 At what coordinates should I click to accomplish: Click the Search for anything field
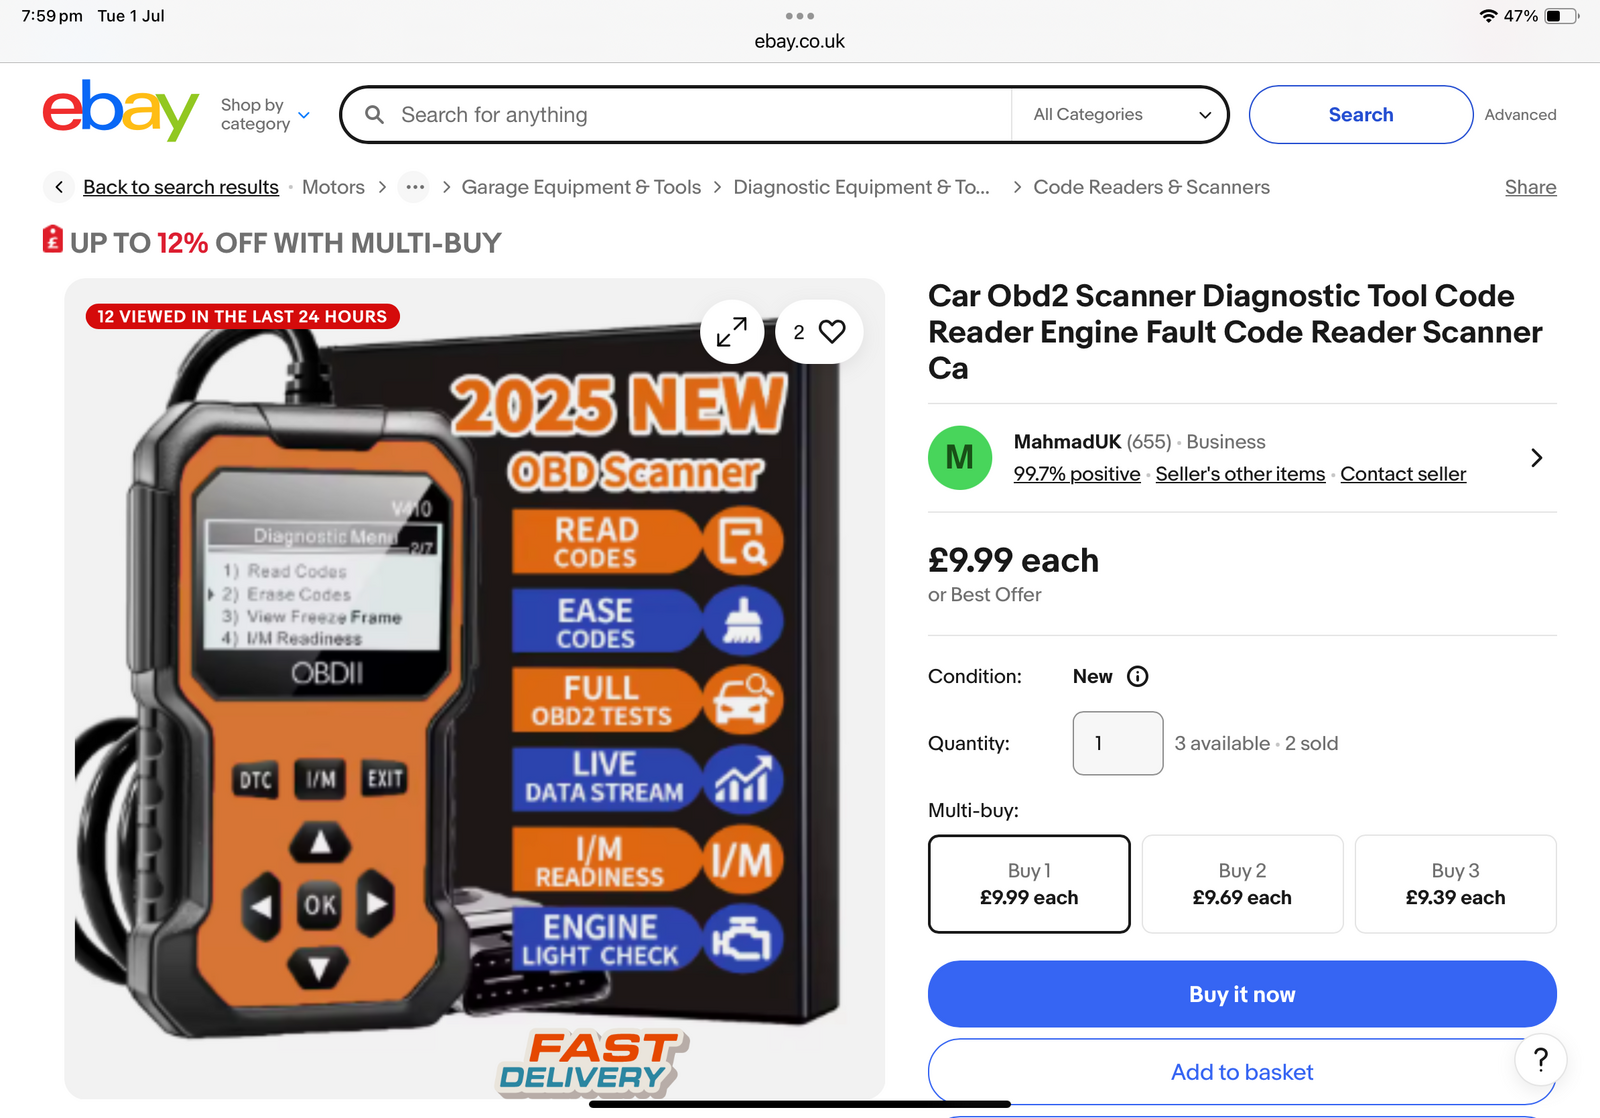[675, 115]
